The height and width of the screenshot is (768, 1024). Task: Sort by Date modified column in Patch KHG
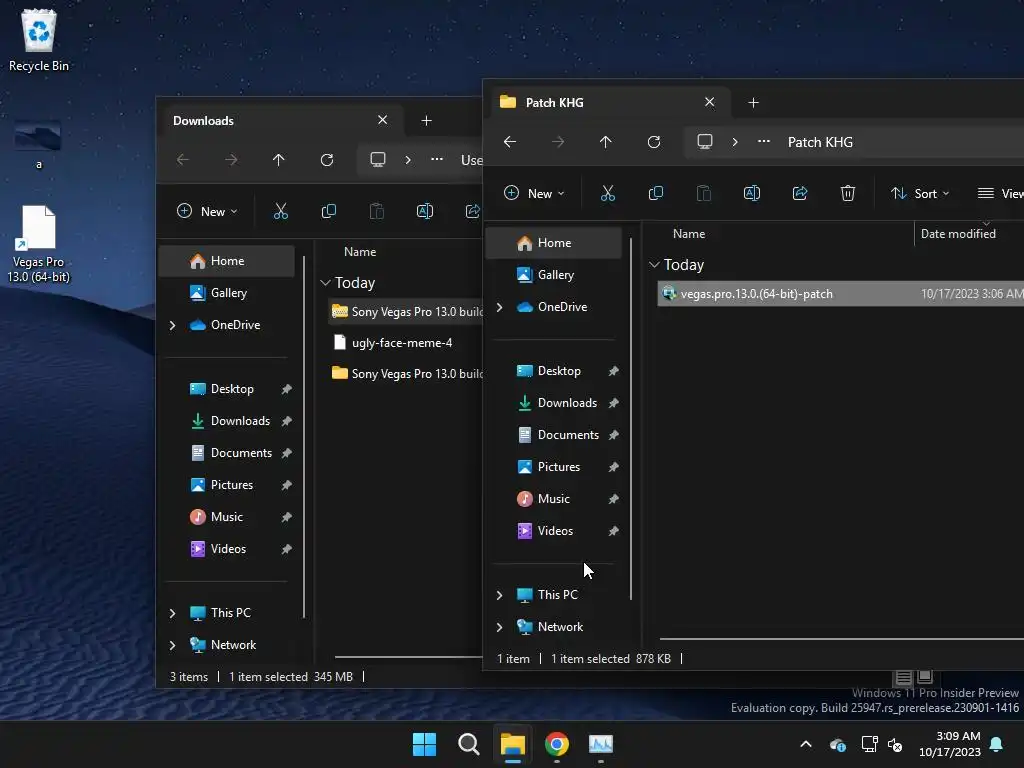click(958, 234)
